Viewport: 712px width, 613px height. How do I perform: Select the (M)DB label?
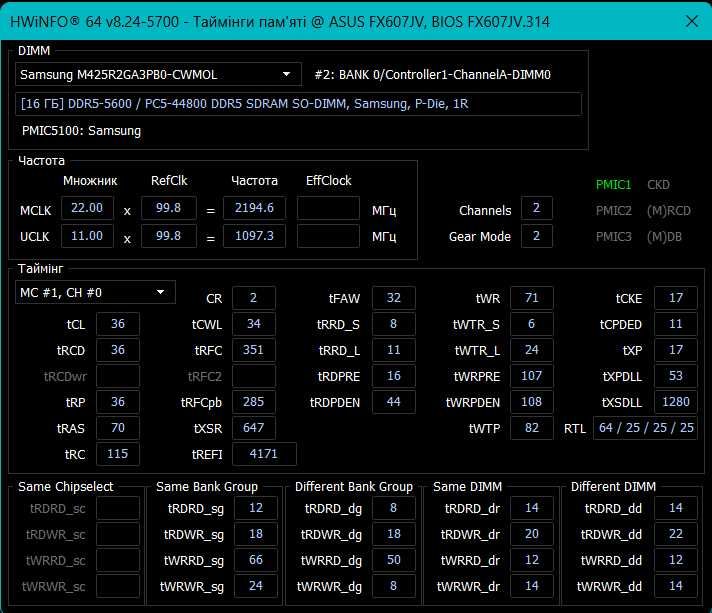(x=664, y=237)
